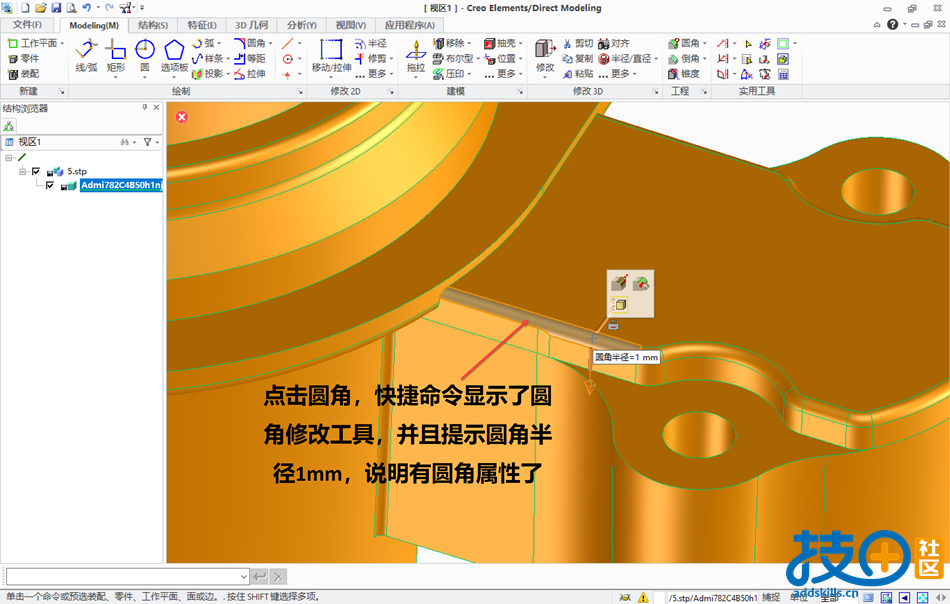The width and height of the screenshot is (950, 604).
Task: Collapse the ribbon with the caret icon
Action: (x=877, y=25)
